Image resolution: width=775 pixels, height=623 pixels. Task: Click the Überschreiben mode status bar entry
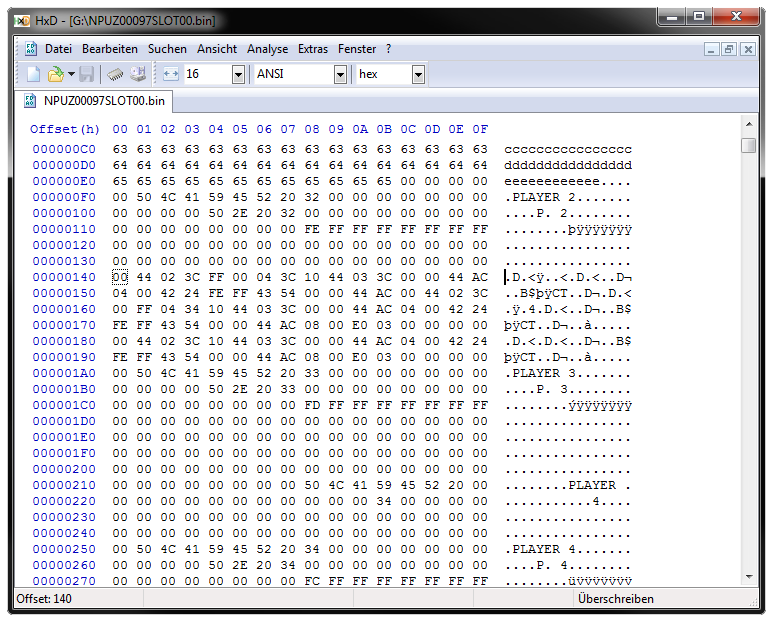pyautogui.click(x=615, y=599)
